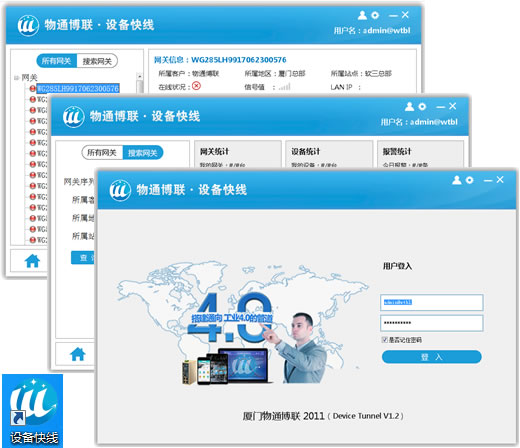This screenshot has width=520, height=448.
Task: Click the 4.0 promotional banner image
Action: click(242, 323)
